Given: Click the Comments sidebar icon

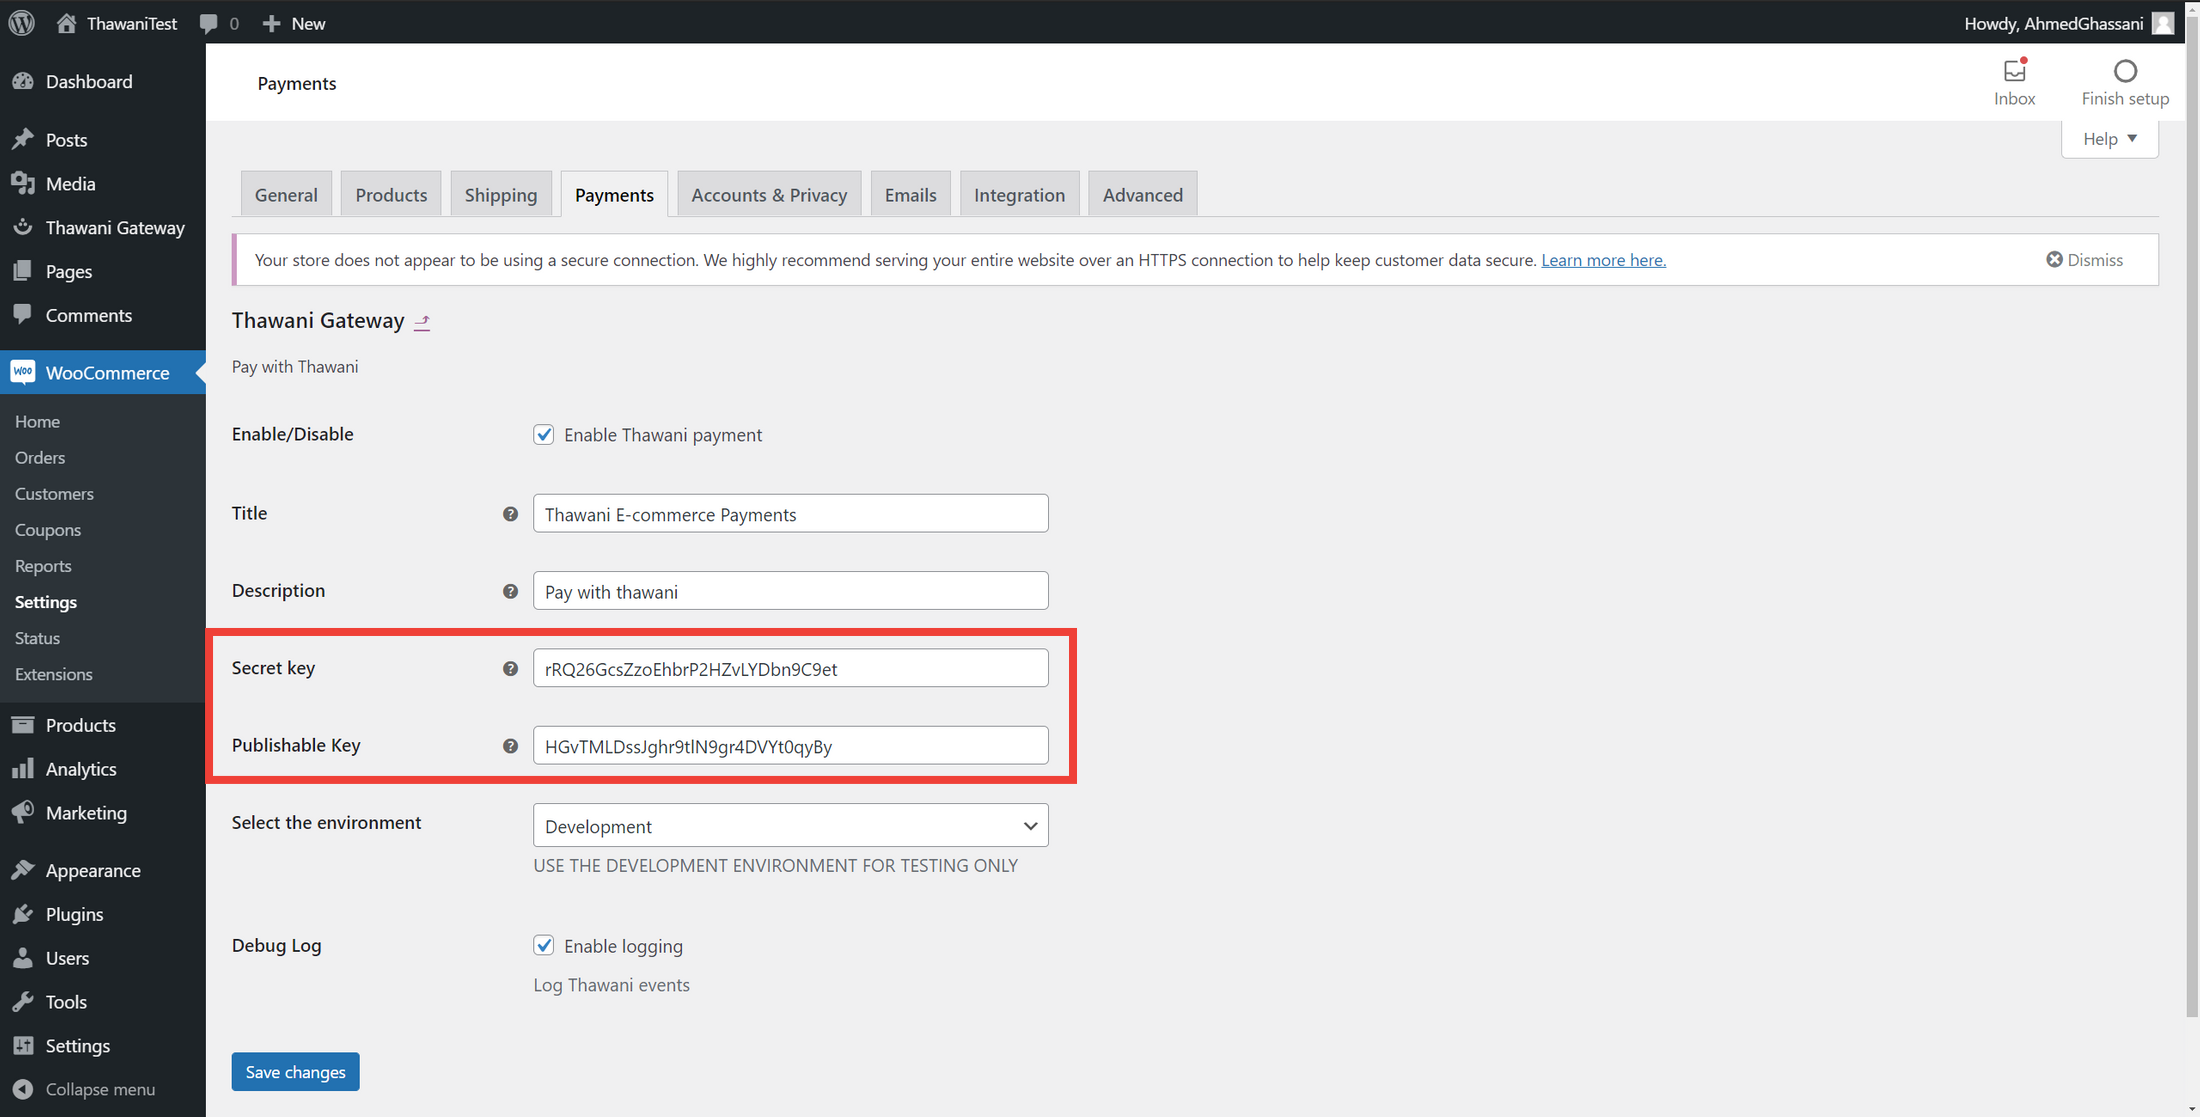Looking at the screenshot, I should click(23, 314).
